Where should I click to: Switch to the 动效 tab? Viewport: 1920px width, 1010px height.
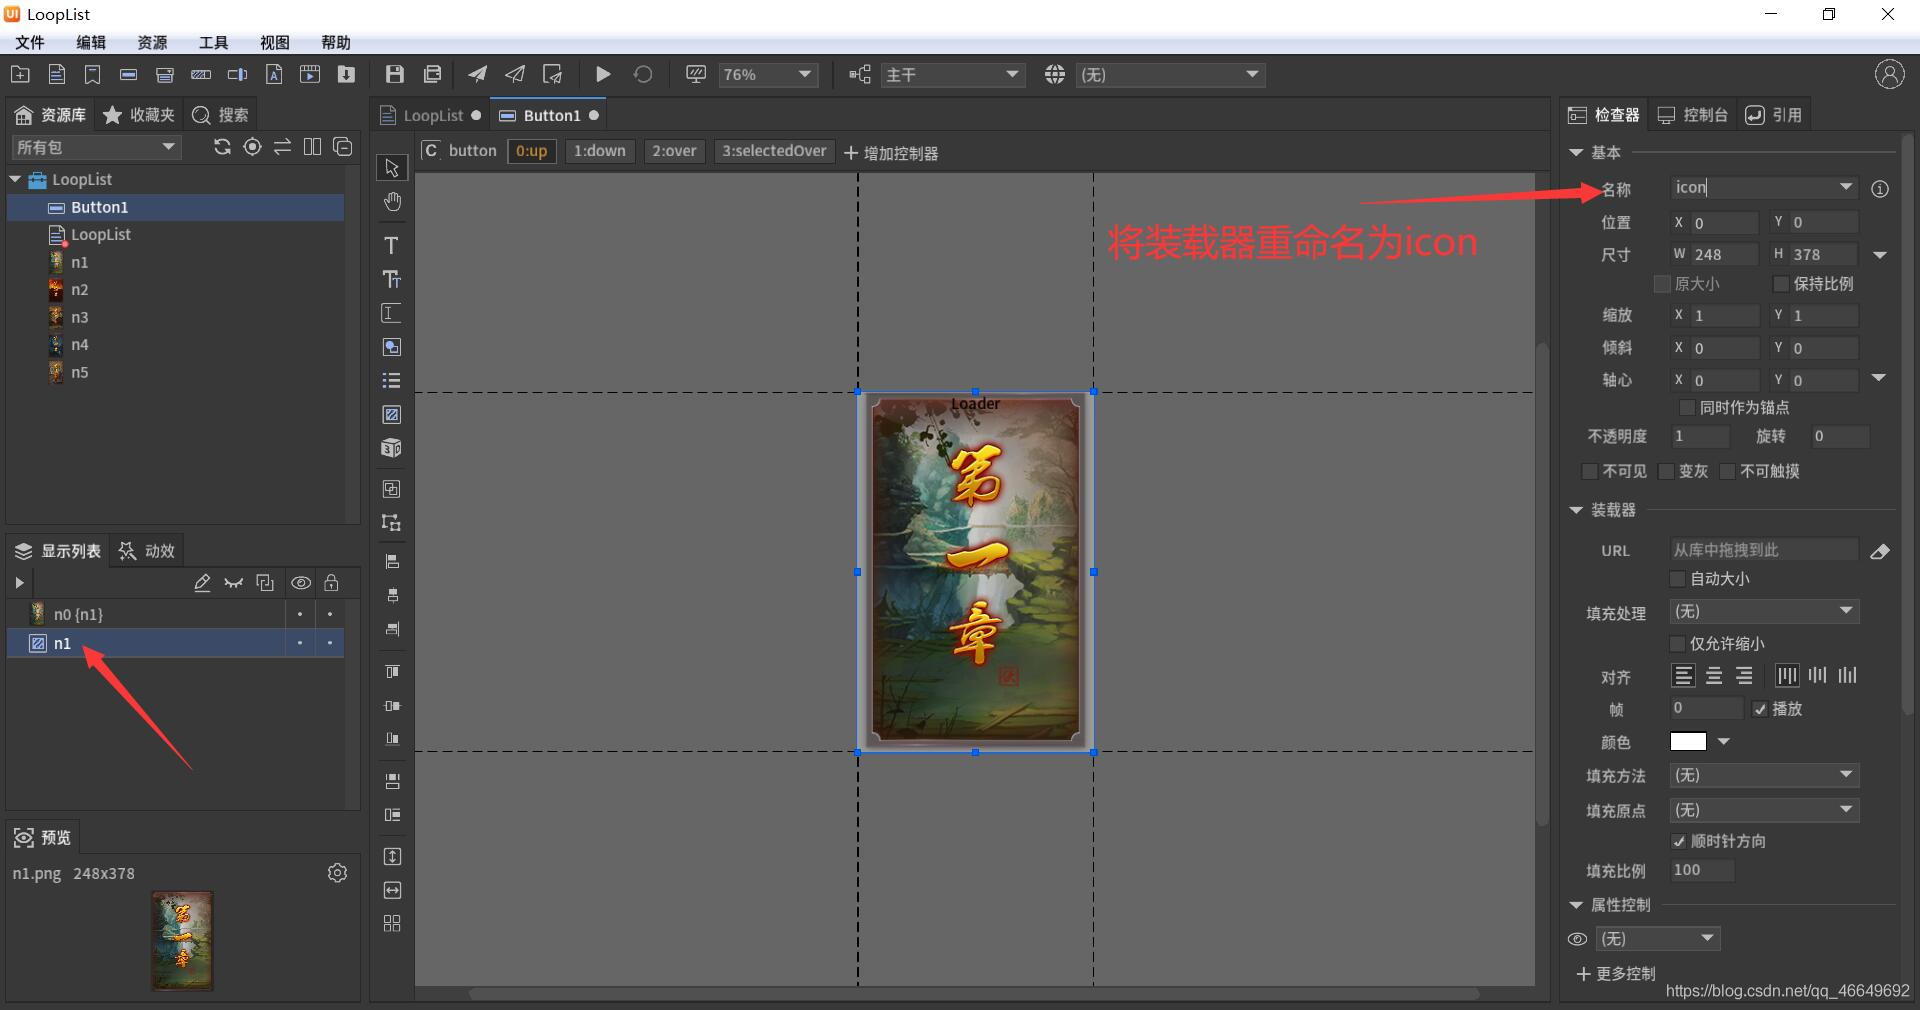click(147, 551)
